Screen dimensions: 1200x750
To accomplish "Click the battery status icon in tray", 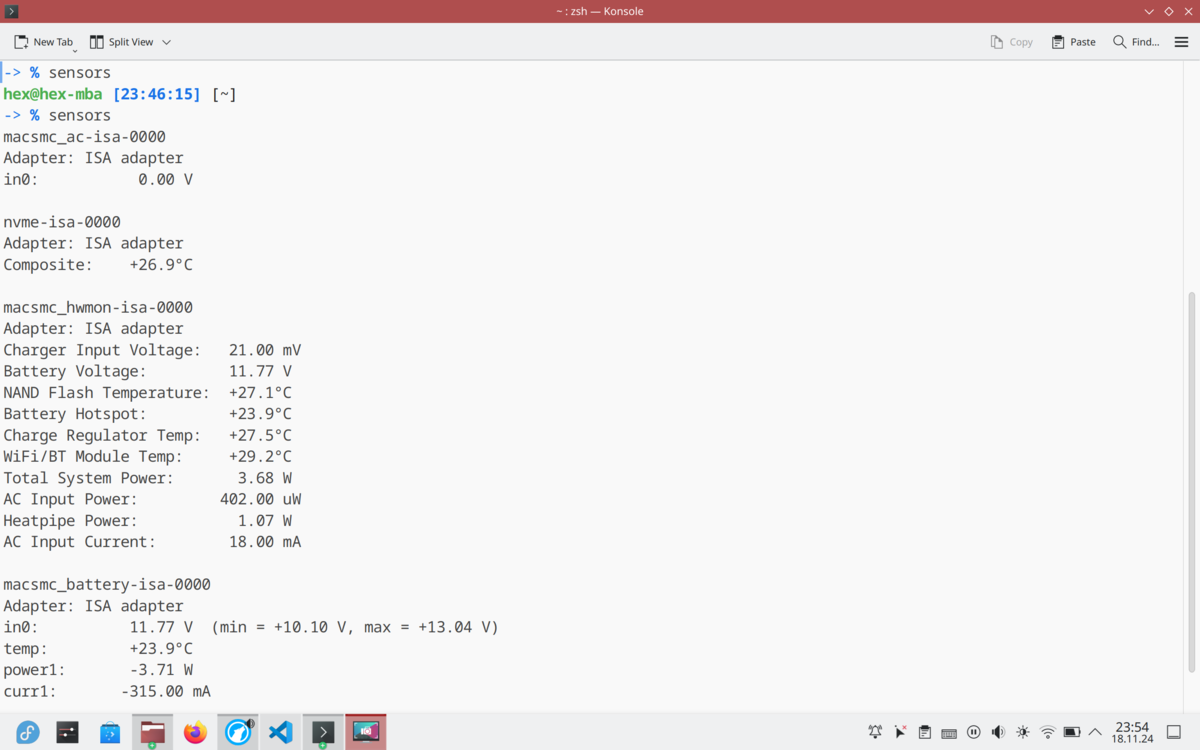I will coord(1071,732).
